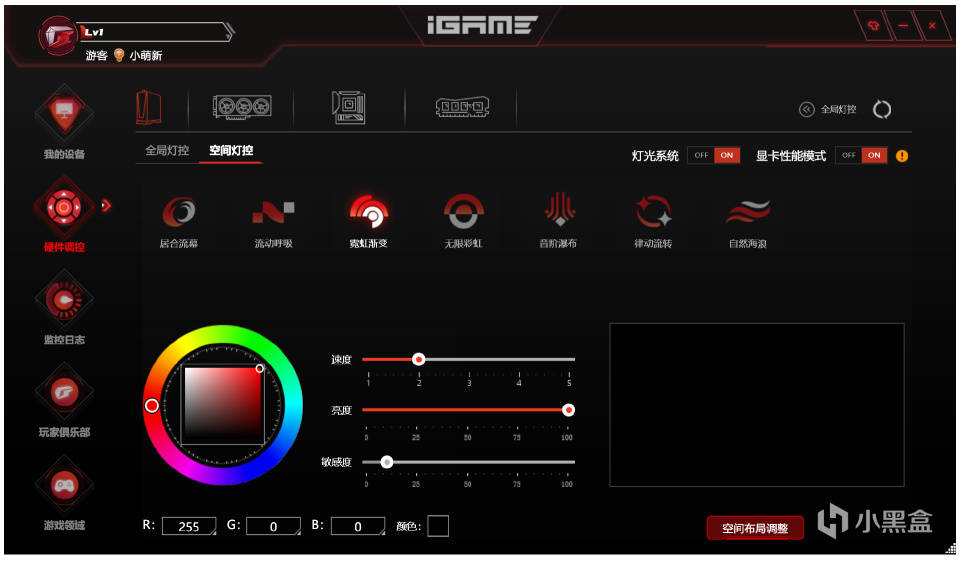
Task: Open 游戏领域 gamepad icon
Action: coord(64,485)
